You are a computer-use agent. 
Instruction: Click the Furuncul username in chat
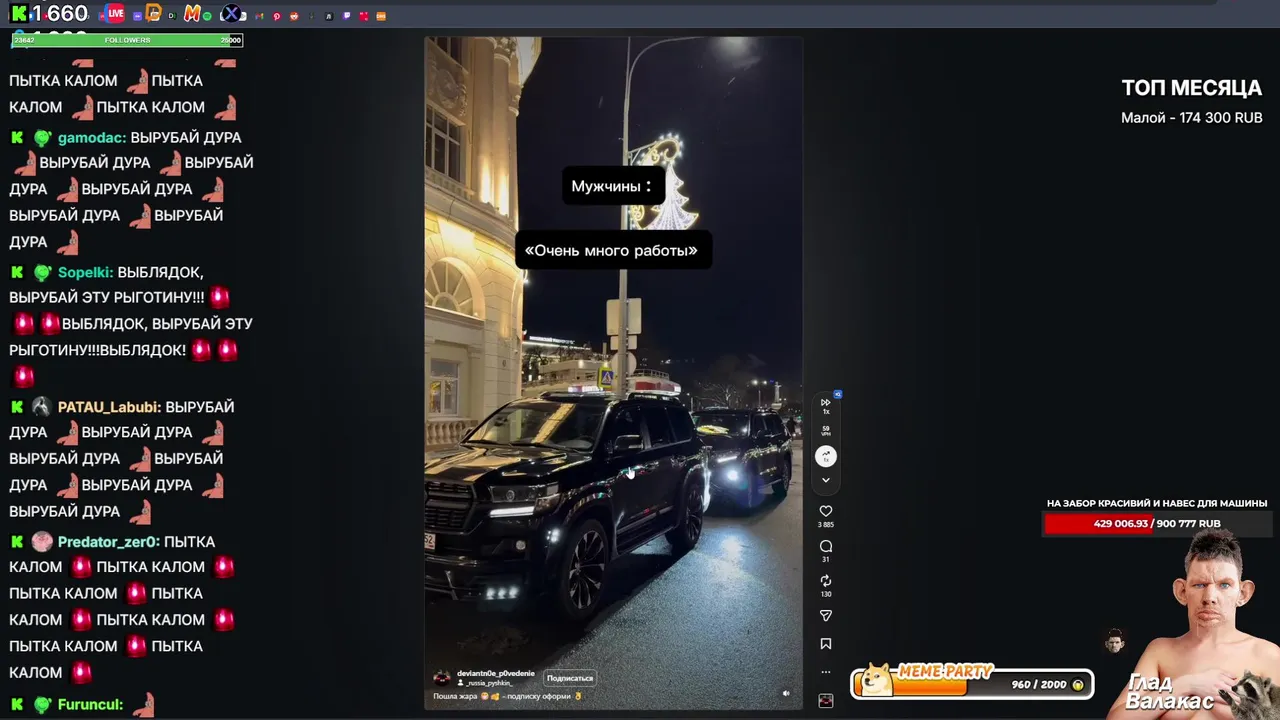coord(90,704)
